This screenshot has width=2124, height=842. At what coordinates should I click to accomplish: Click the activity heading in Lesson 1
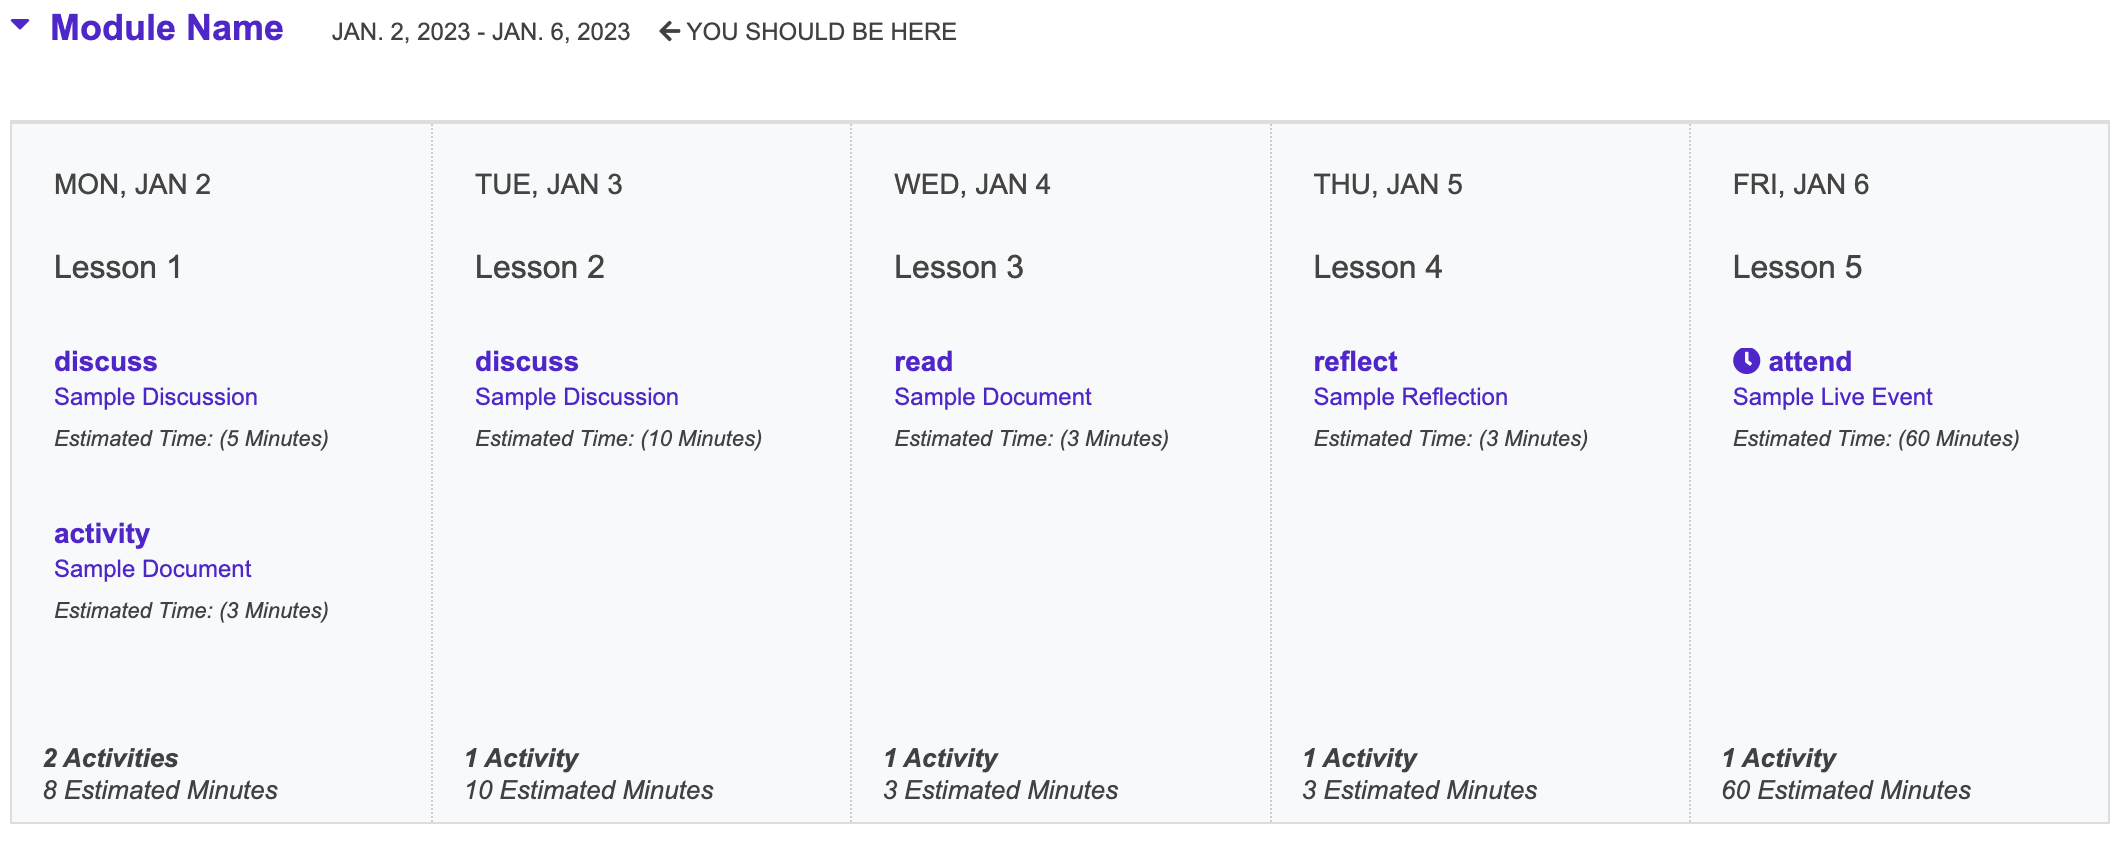click(x=101, y=533)
